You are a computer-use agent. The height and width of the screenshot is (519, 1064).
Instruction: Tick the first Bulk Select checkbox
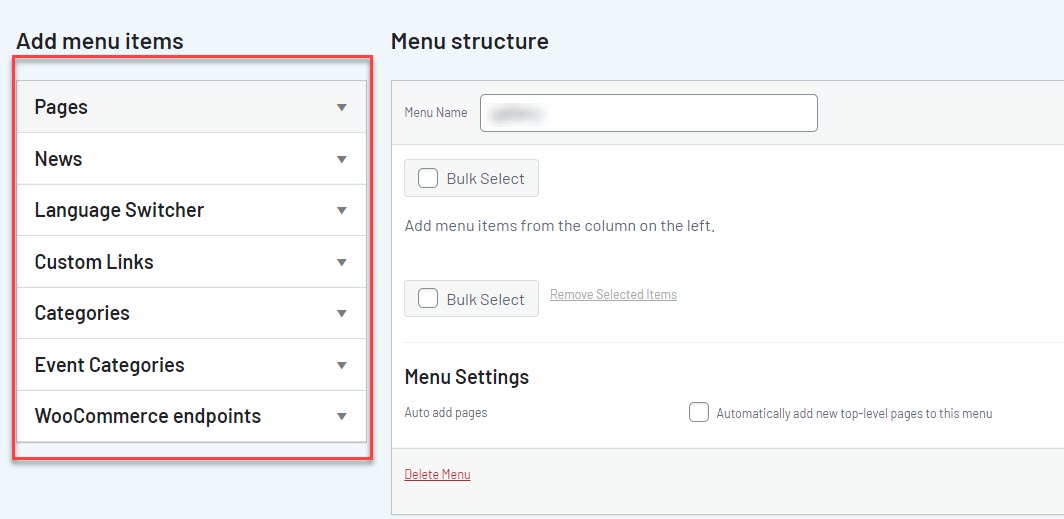pos(428,178)
